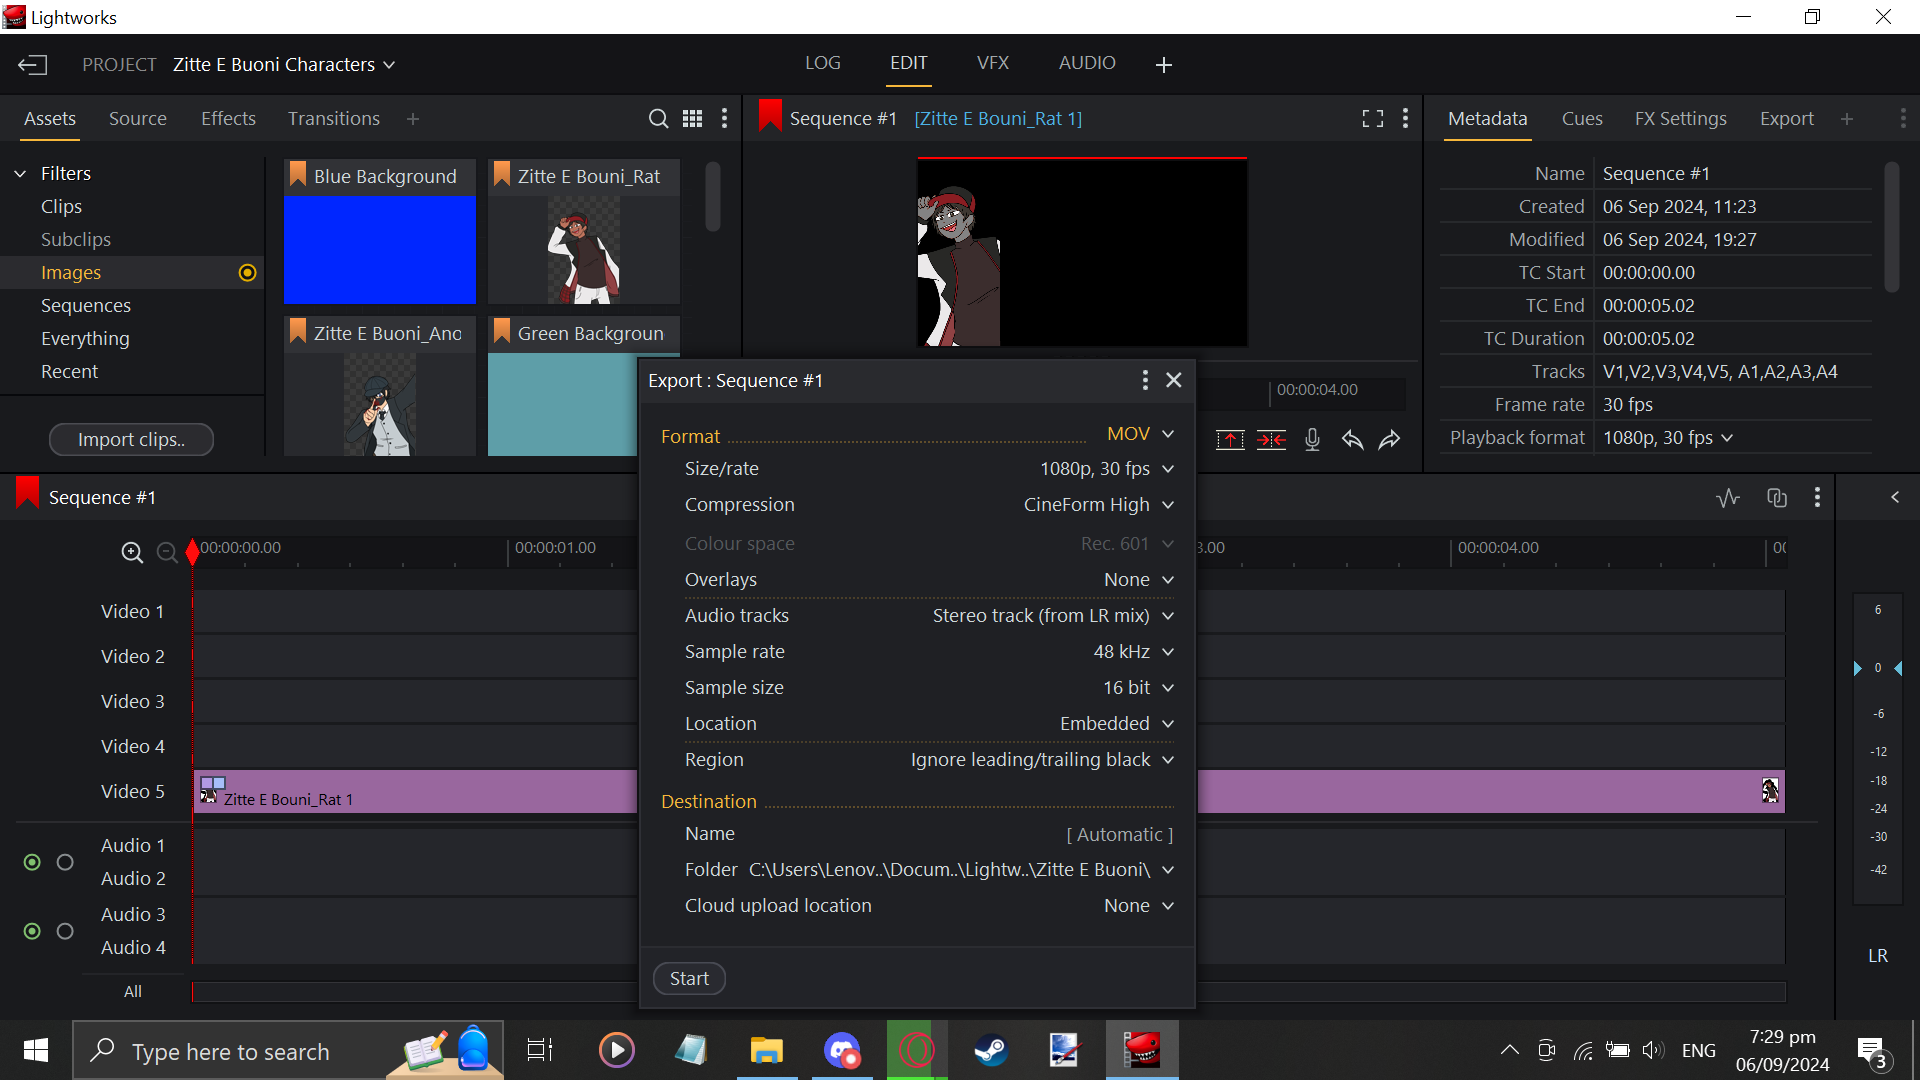Open the Compression CineForm High dropdown

coord(1098,505)
